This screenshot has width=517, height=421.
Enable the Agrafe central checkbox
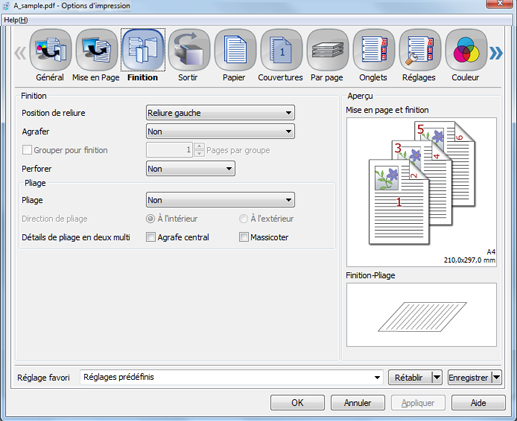[x=151, y=237]
